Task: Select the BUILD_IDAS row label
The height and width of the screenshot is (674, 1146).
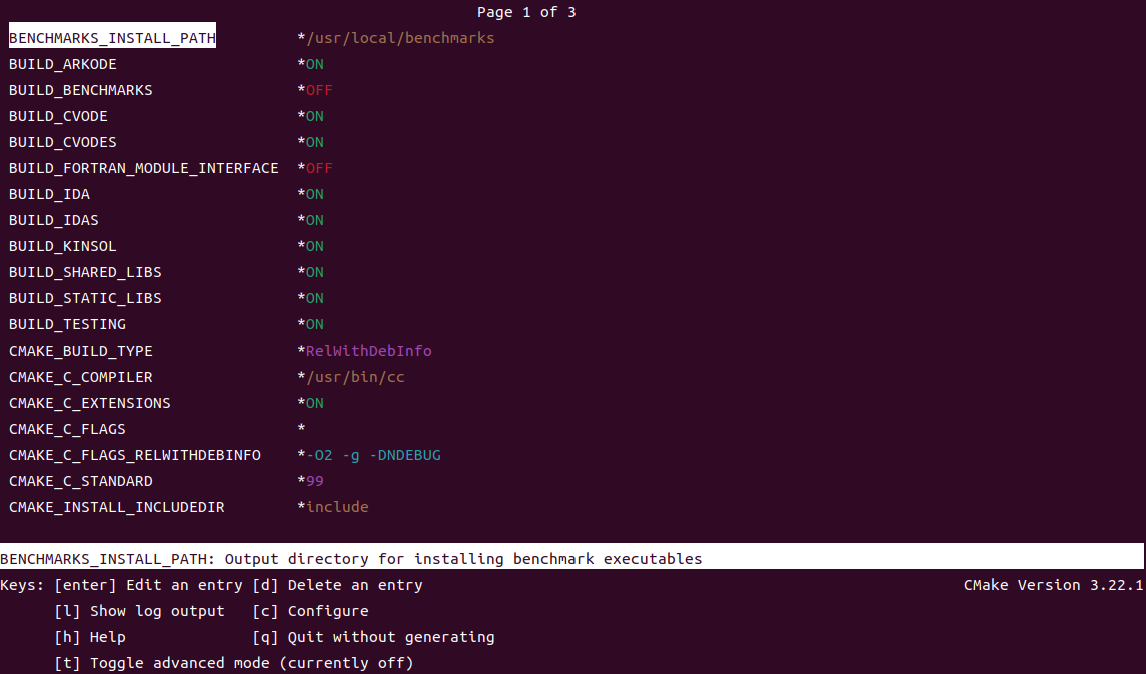Action: pos(53,220)
